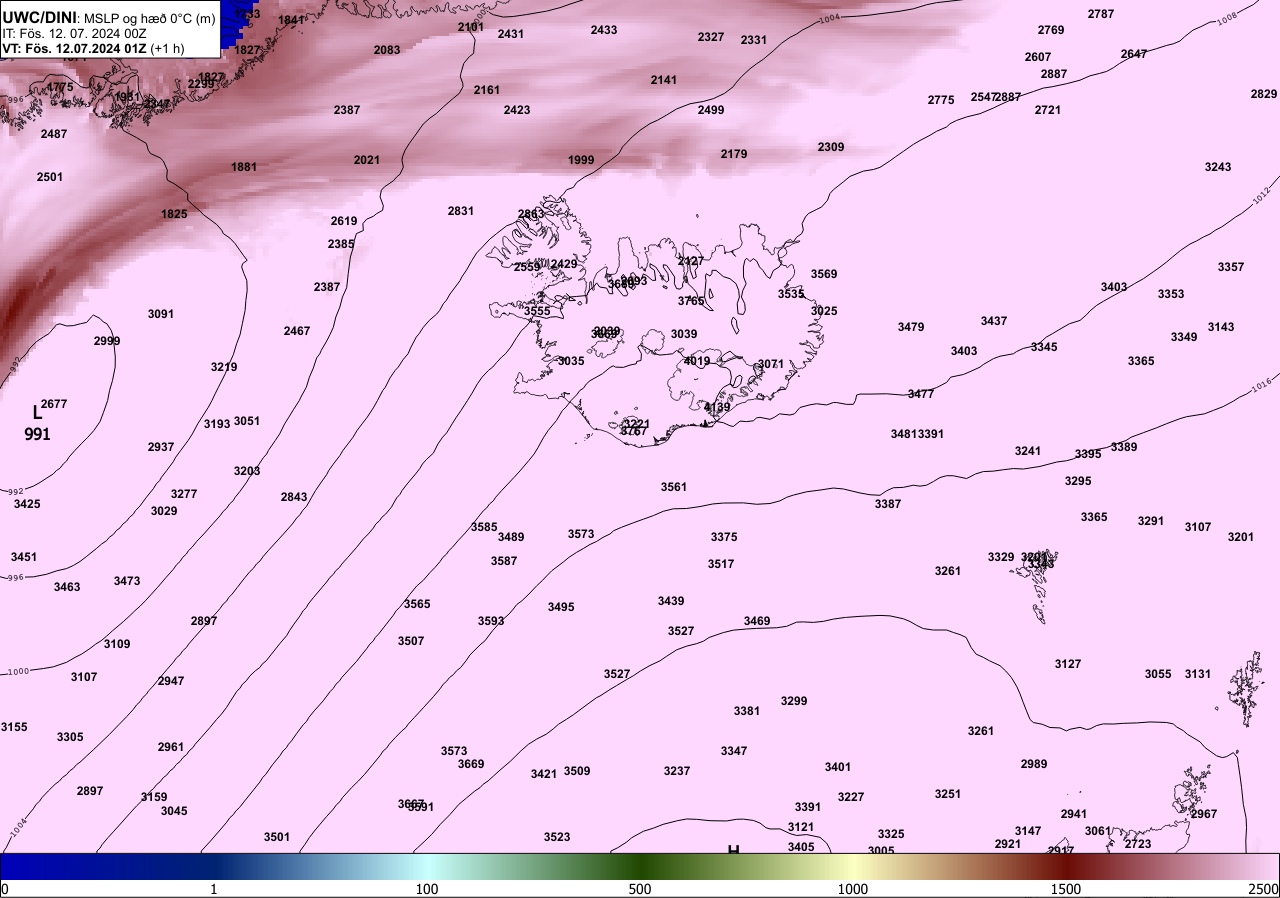Click the 2967 value near Scotland
1280x898 pixels.
(x=1204, y=814)
